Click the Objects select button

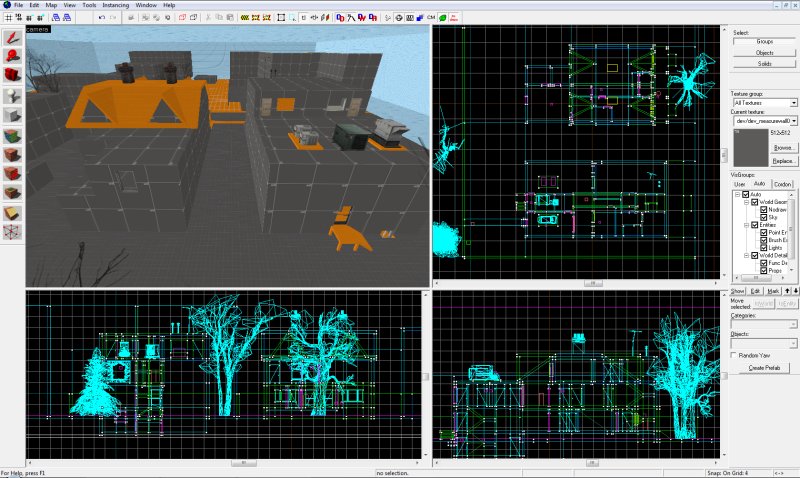(764, 53)
